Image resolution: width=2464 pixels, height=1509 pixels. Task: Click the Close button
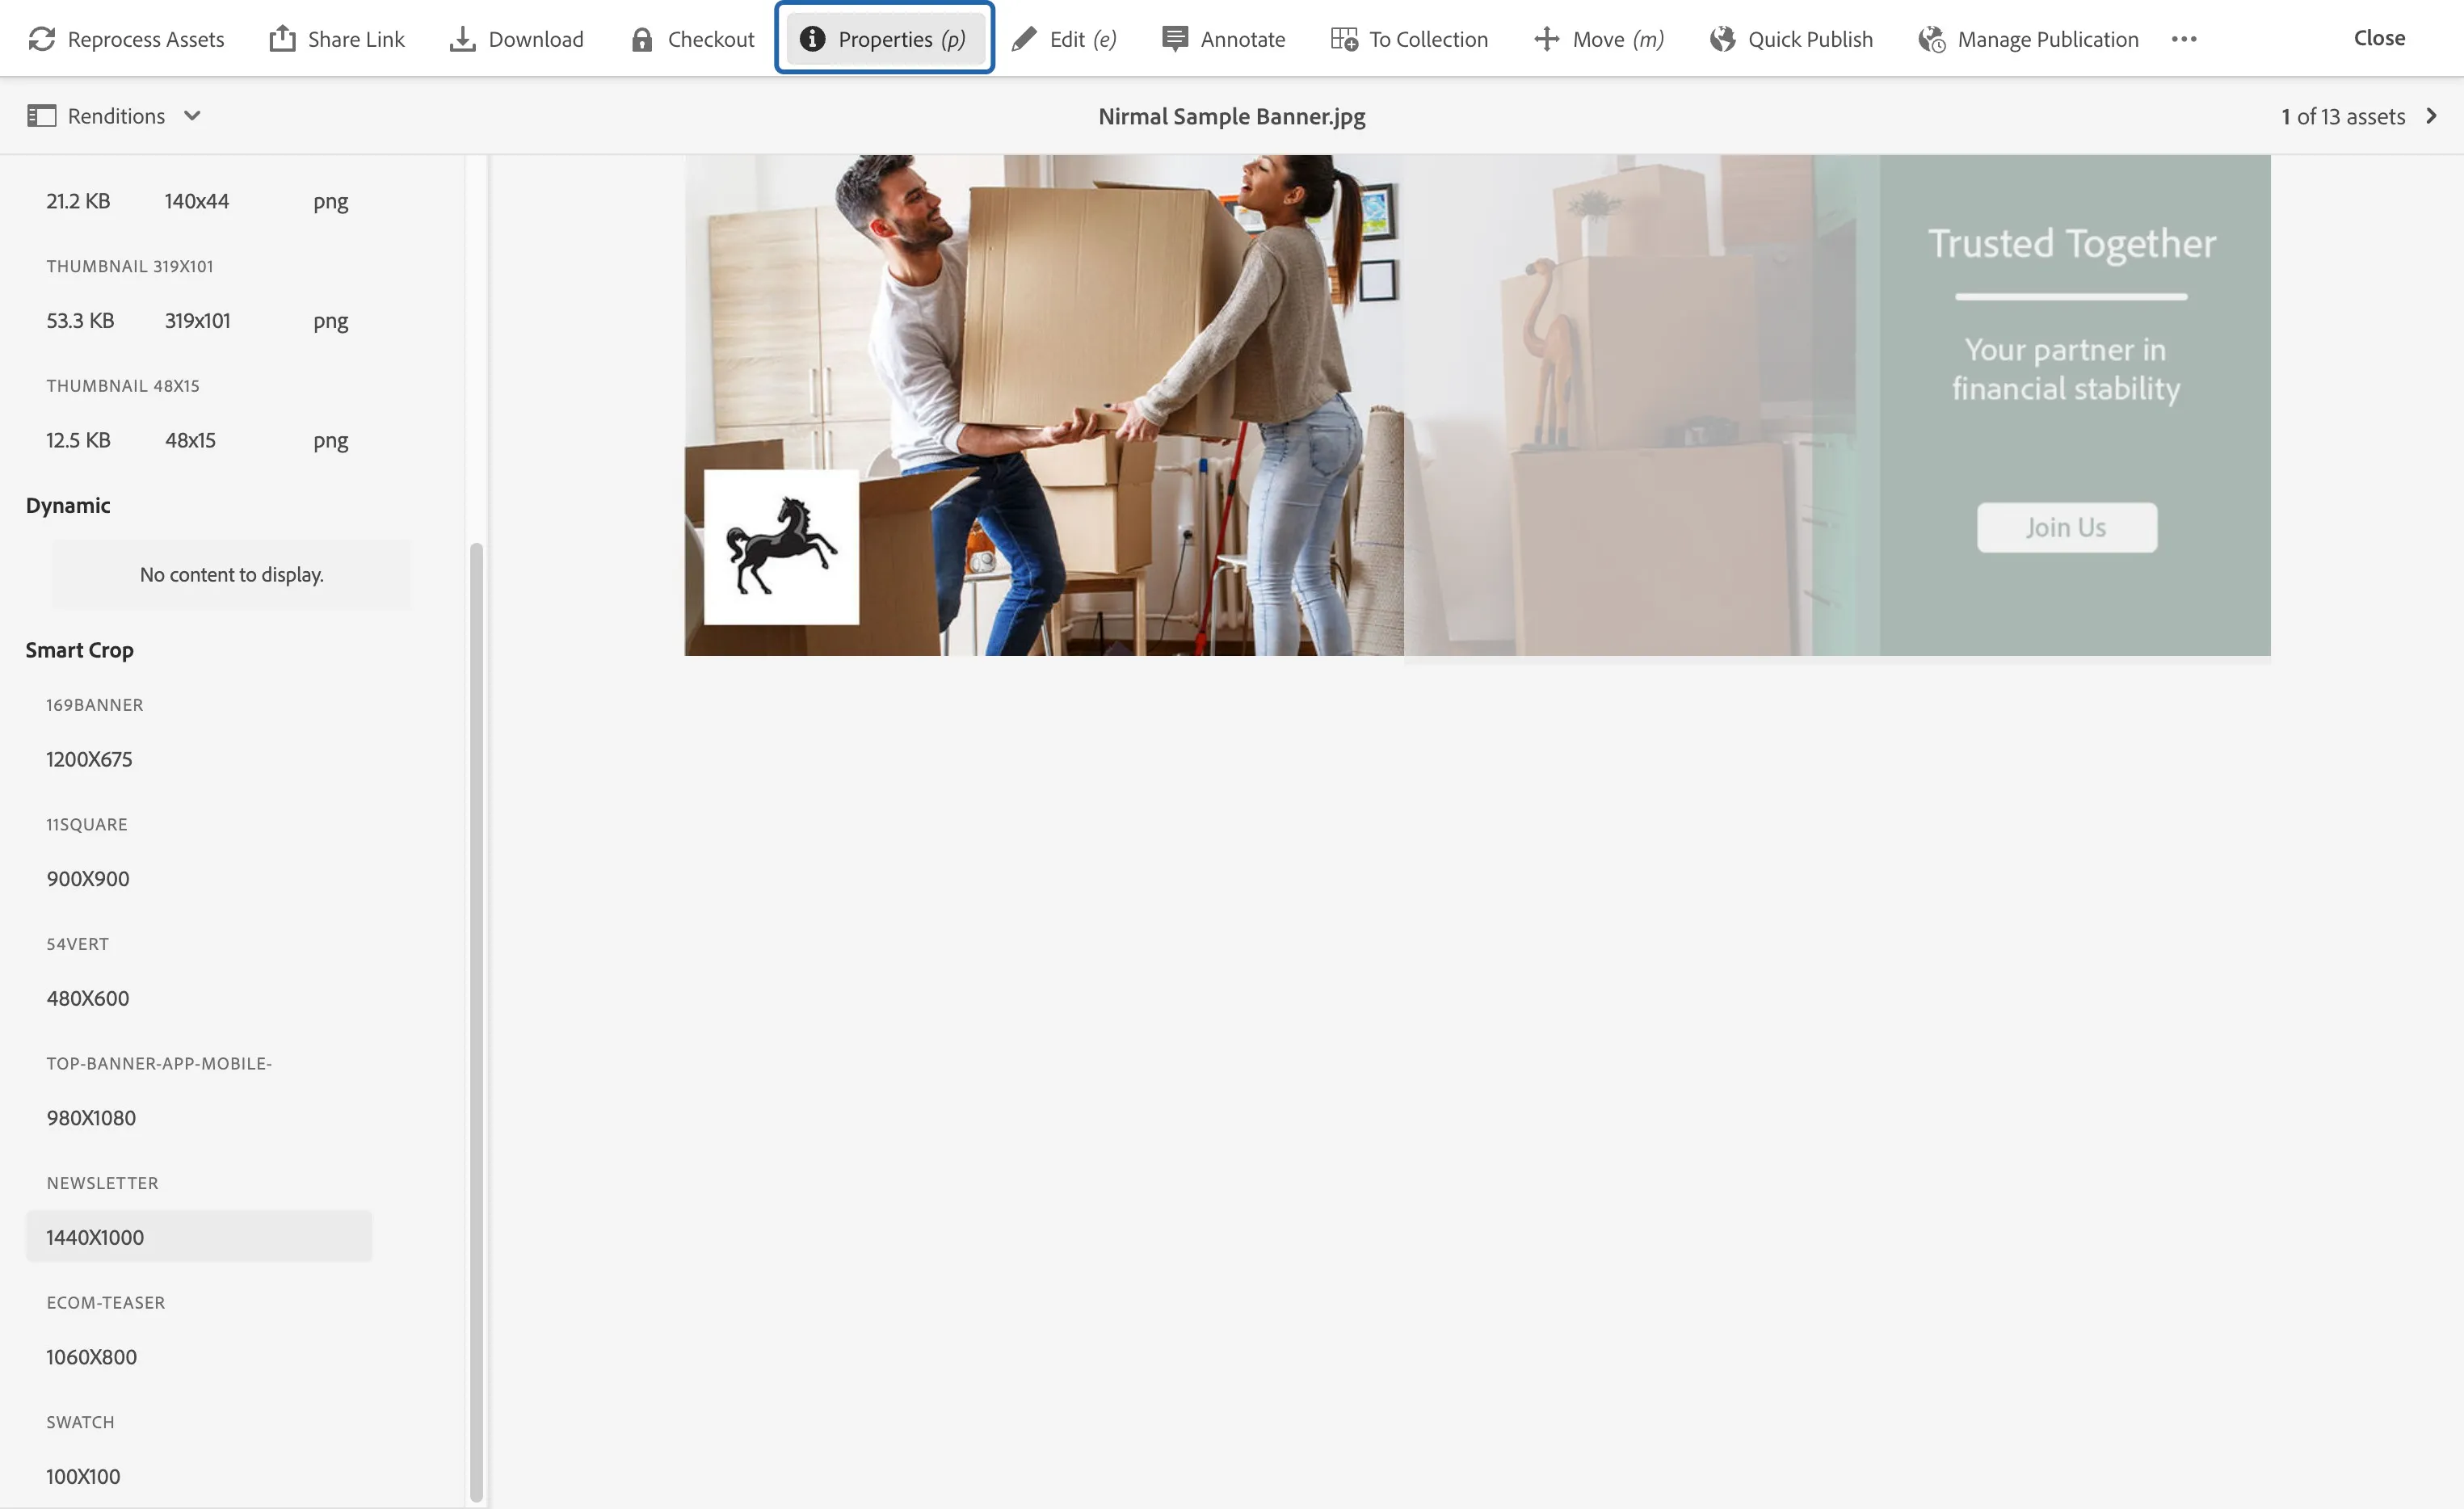[2379, 38]
